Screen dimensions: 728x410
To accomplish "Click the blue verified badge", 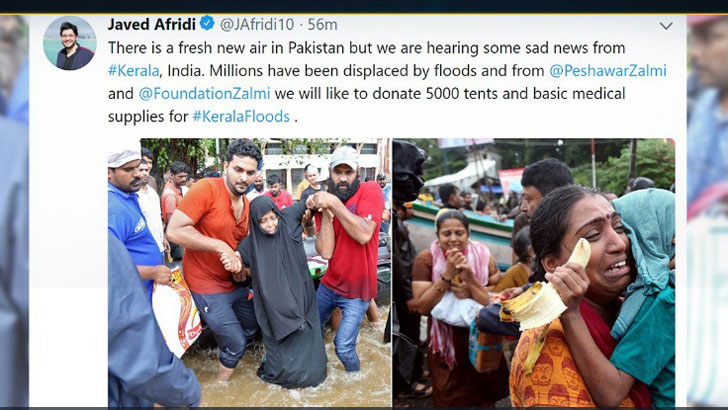I will click(207, 23).
